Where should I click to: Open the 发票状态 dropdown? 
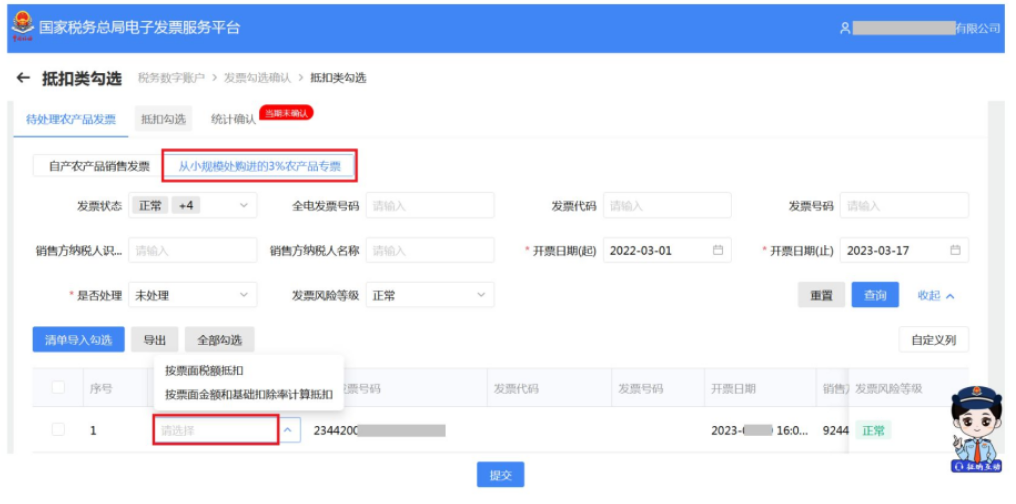(193, 205)
